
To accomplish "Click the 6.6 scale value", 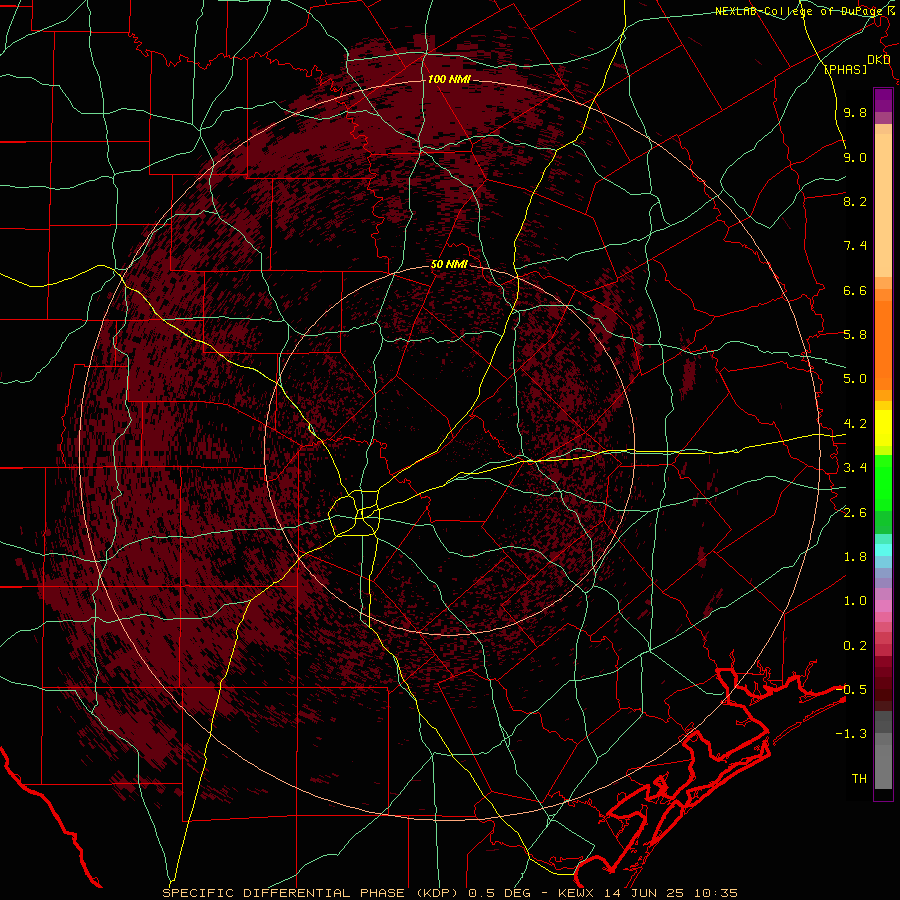I will coord(855,290).
